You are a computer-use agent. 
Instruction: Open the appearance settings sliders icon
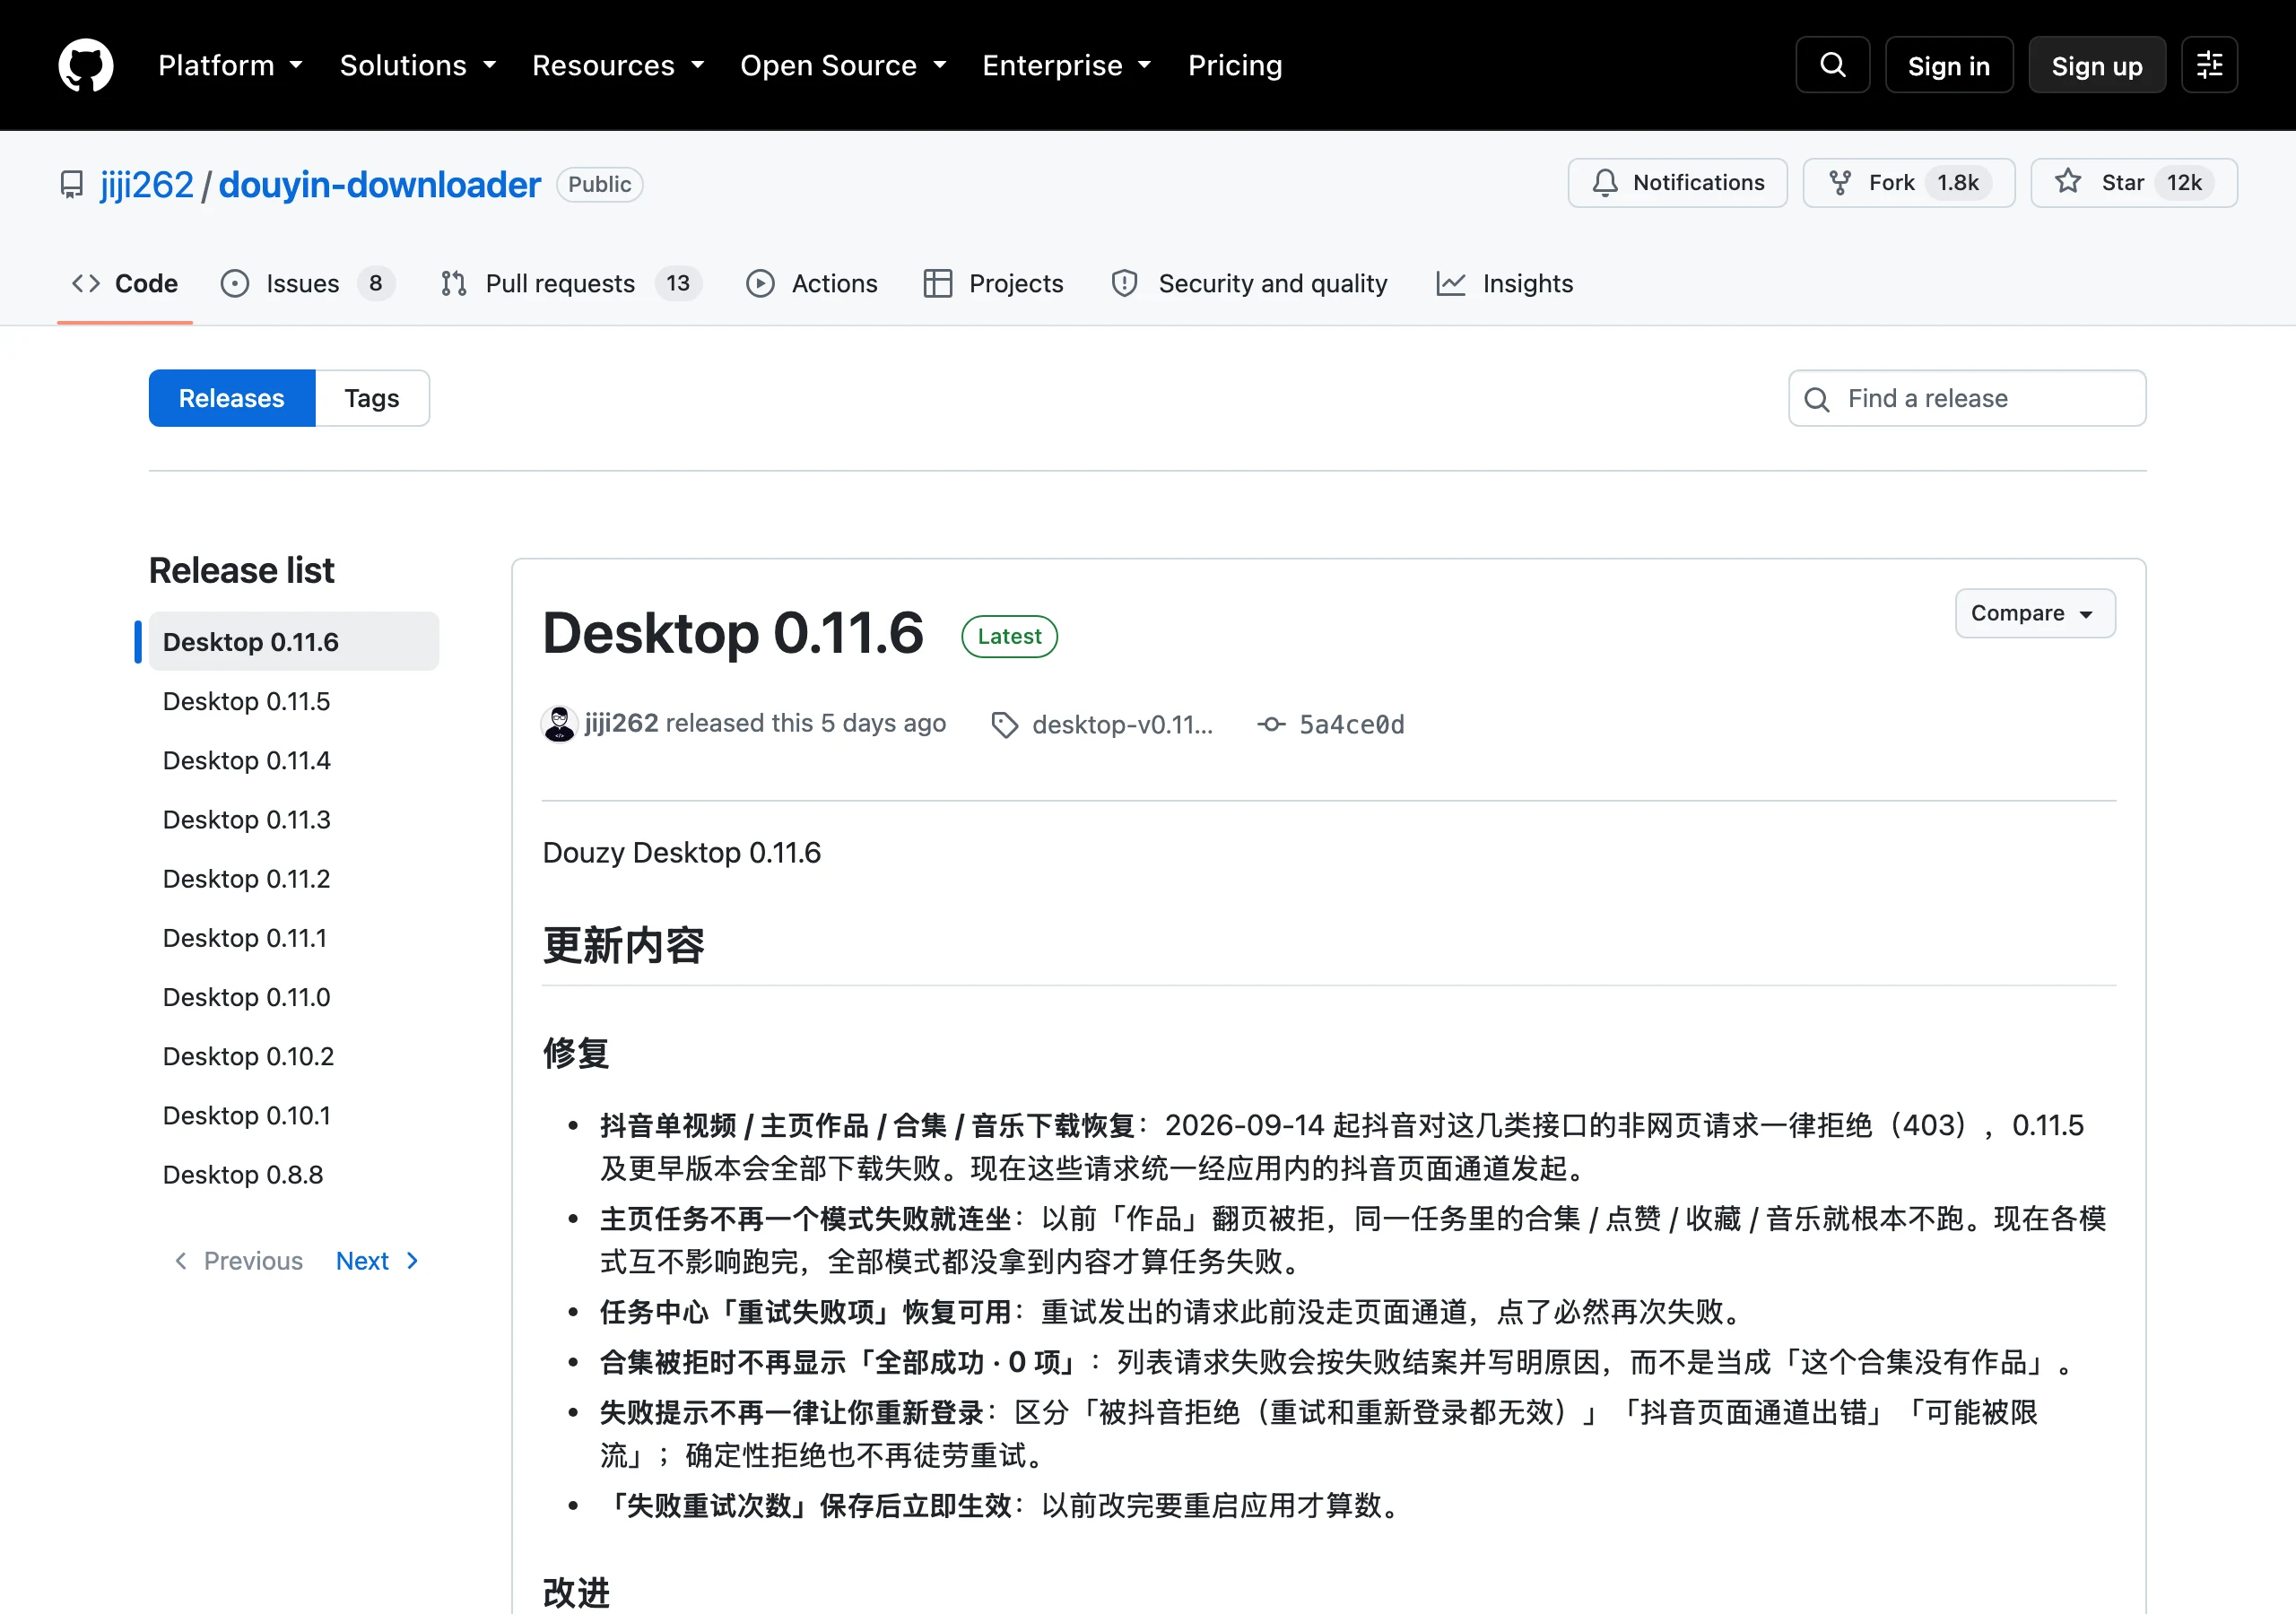(2209, 65)
